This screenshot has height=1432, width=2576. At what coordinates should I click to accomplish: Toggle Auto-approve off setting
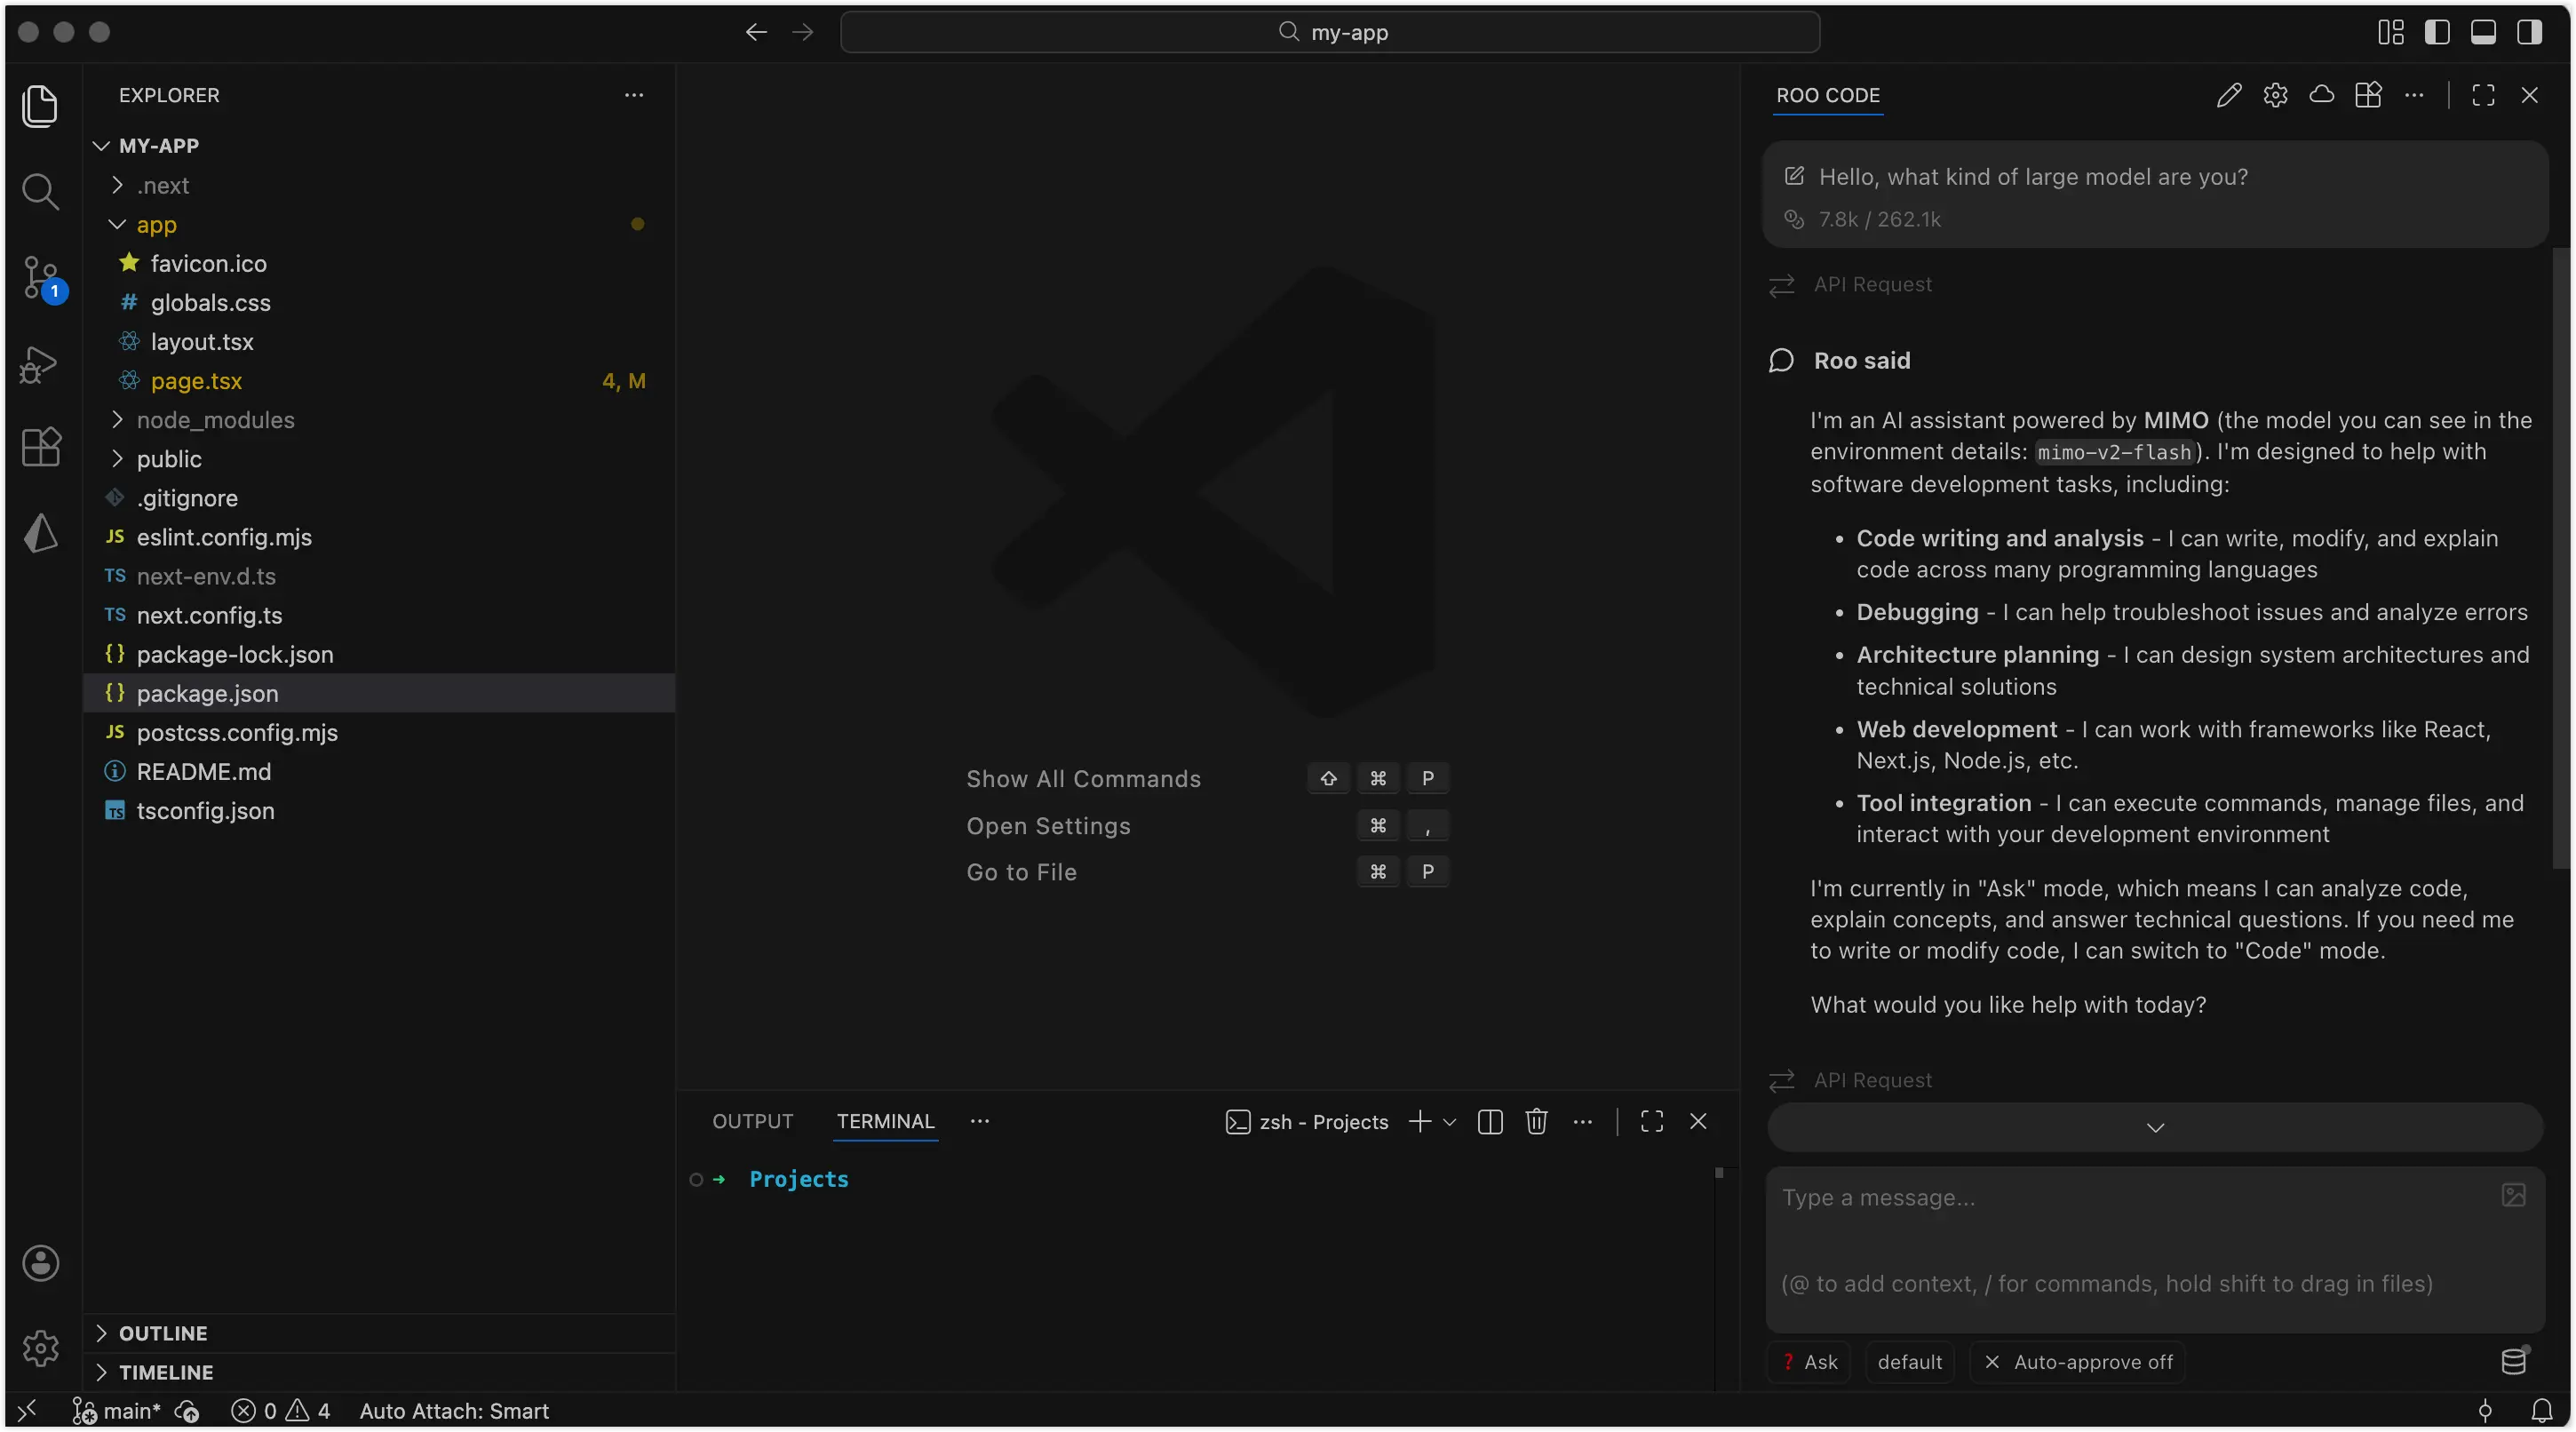pos(2078,1362)
